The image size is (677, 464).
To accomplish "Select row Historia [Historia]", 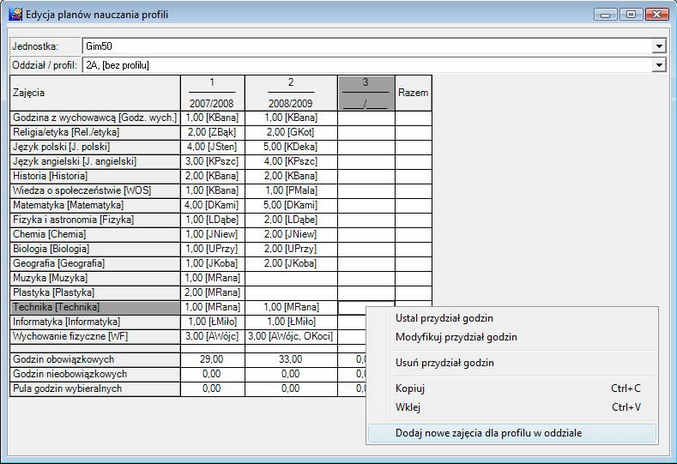I will (95, 176).
